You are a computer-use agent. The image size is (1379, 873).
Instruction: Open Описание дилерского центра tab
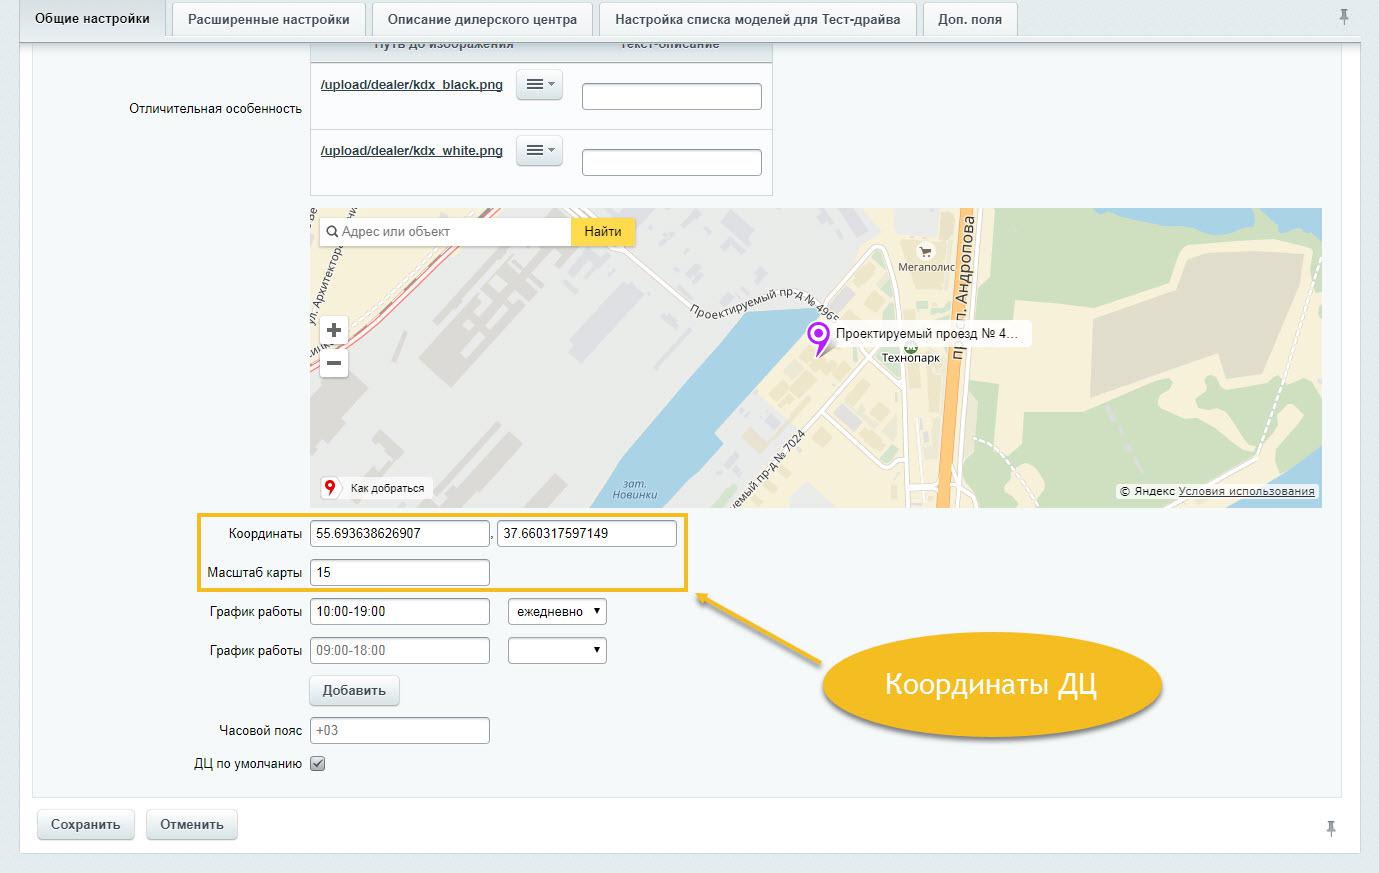click(x=482, y=19)
